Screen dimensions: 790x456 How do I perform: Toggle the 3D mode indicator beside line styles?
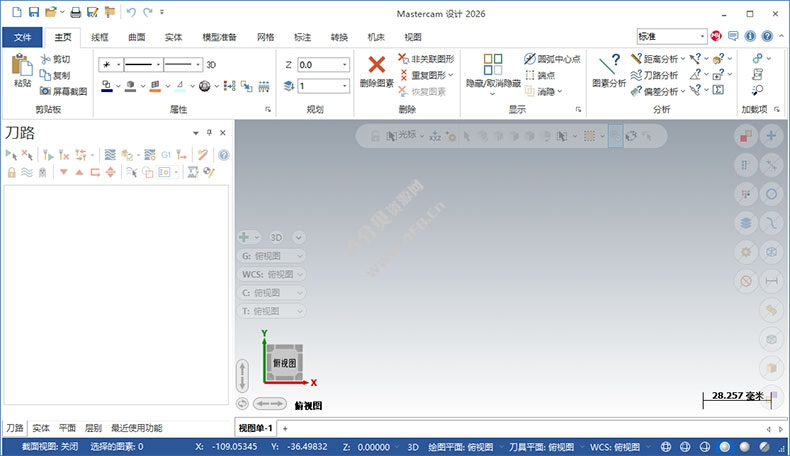click(211, 64)
